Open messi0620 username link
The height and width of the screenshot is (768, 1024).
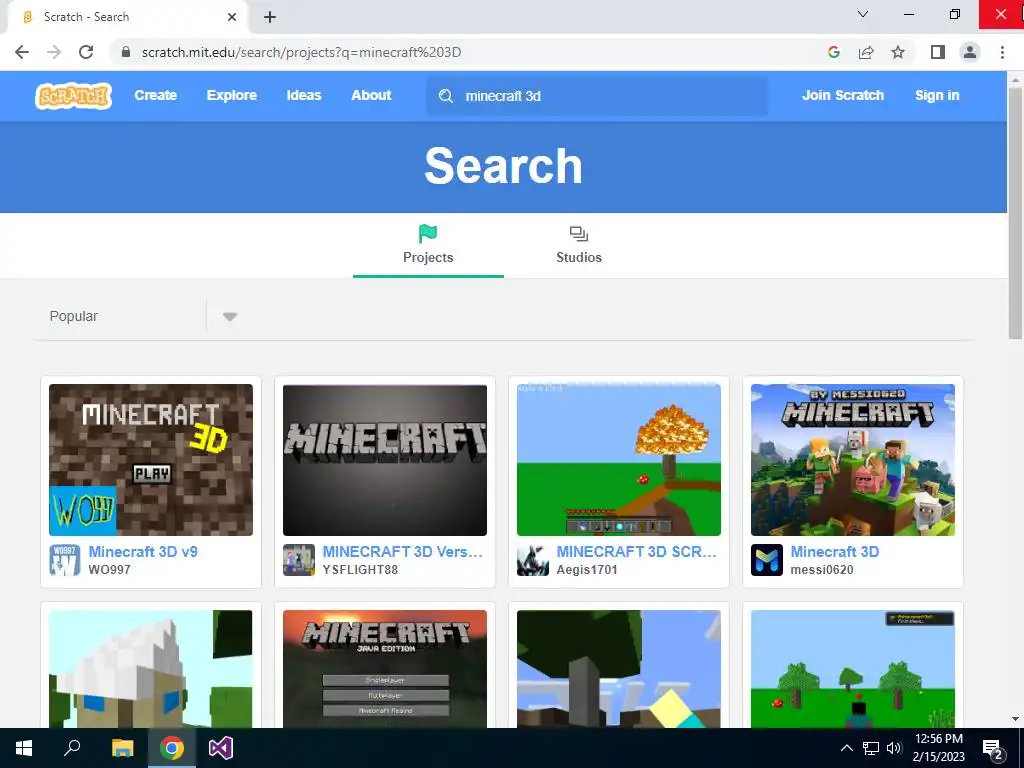coord(822,569)
